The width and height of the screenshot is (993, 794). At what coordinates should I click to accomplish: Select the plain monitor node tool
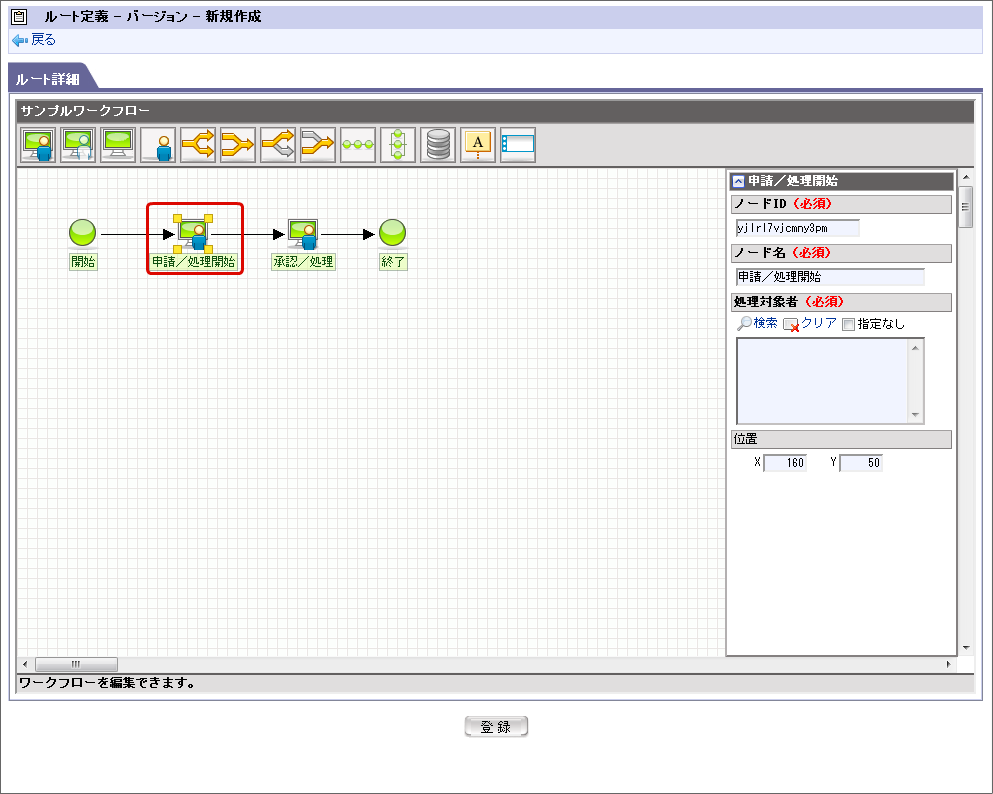[x=118, y=145]
